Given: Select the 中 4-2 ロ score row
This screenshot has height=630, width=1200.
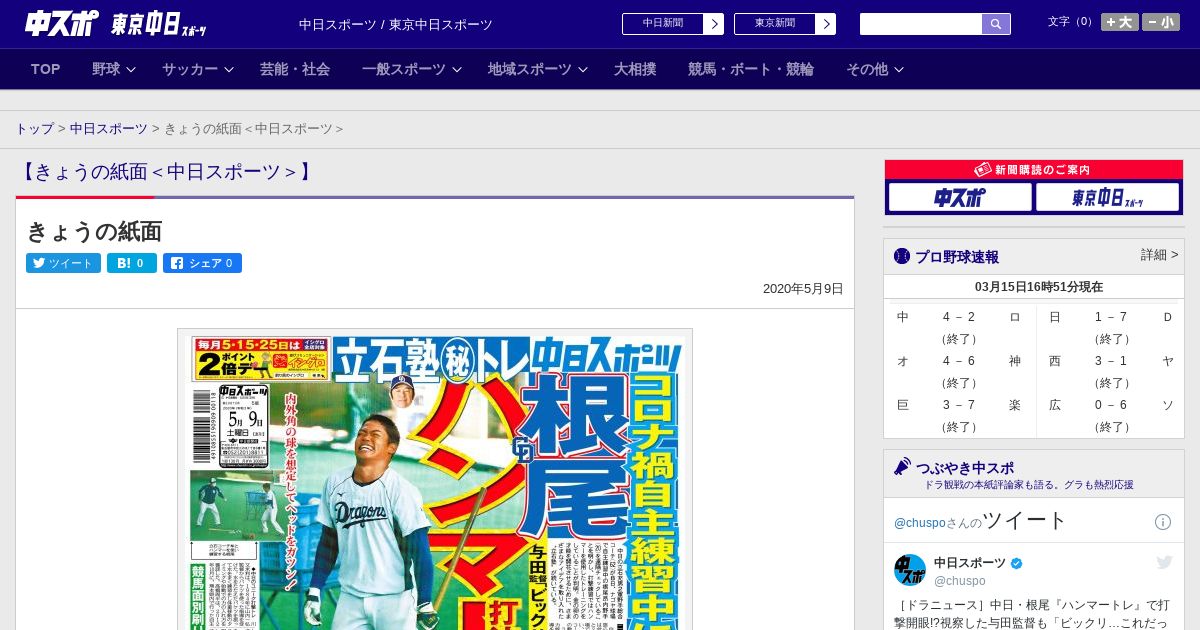Looking at the screenshot, I should click(959, 328).
